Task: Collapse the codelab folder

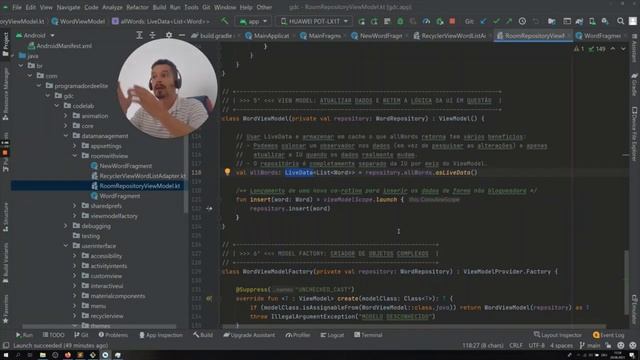Action: 57,106
